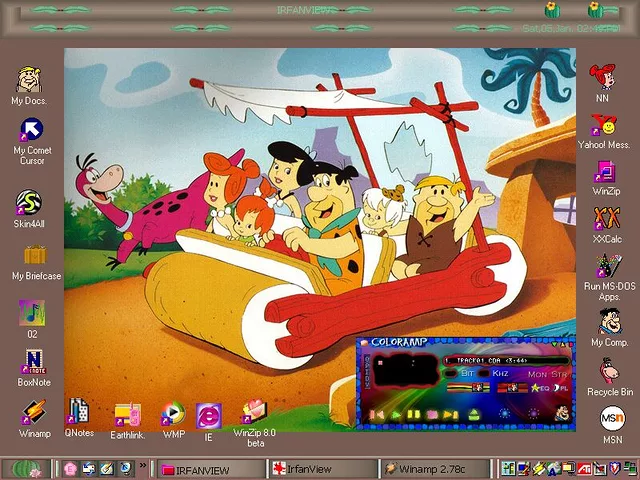
Task: Toggle shuffle with the blue dotted button
Action: click(x=504, y=413)
